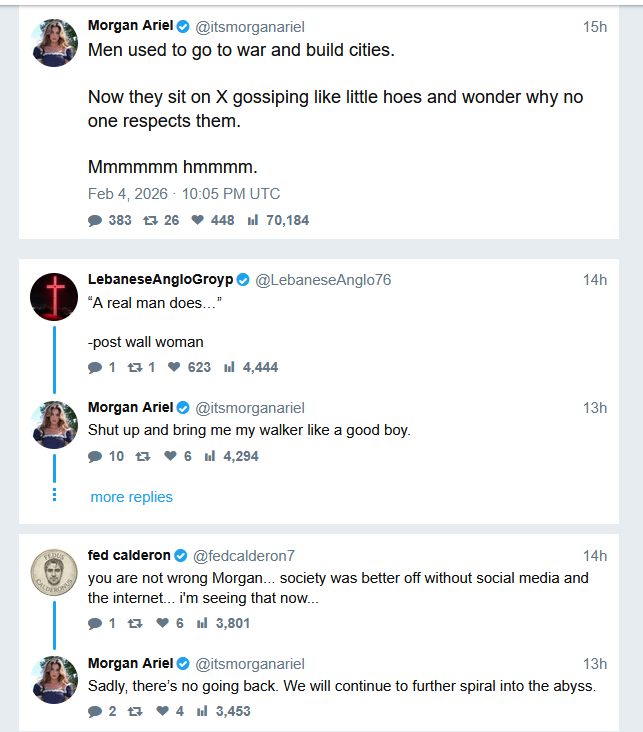Click the fed calderon display name
The height and width of the screenshot is (732, 643).
click(x=129, y=556)
